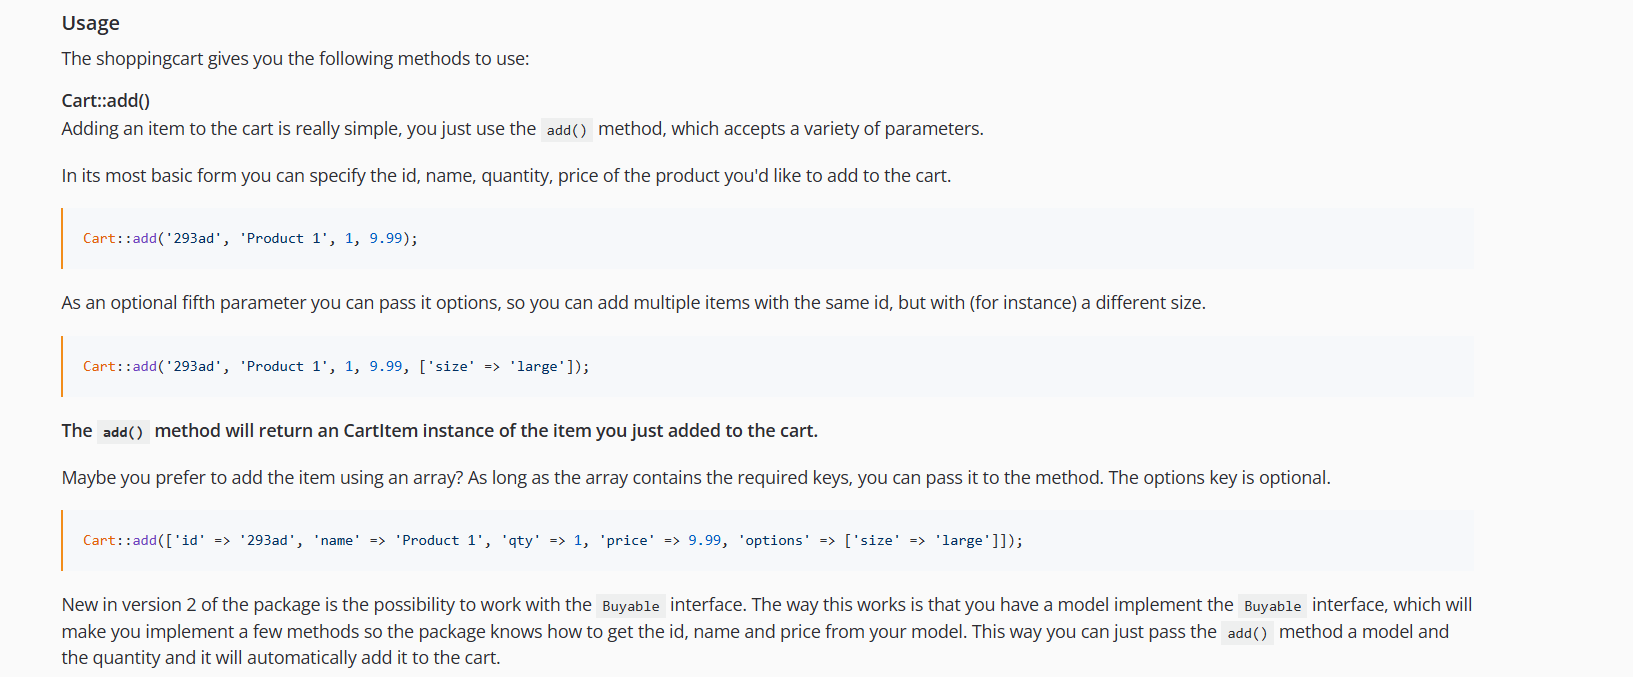Image resolution: width=1633 pixels, height=677 pixels.
Task: Select the inline add() code after "just use the"
Action: (567, 130)
